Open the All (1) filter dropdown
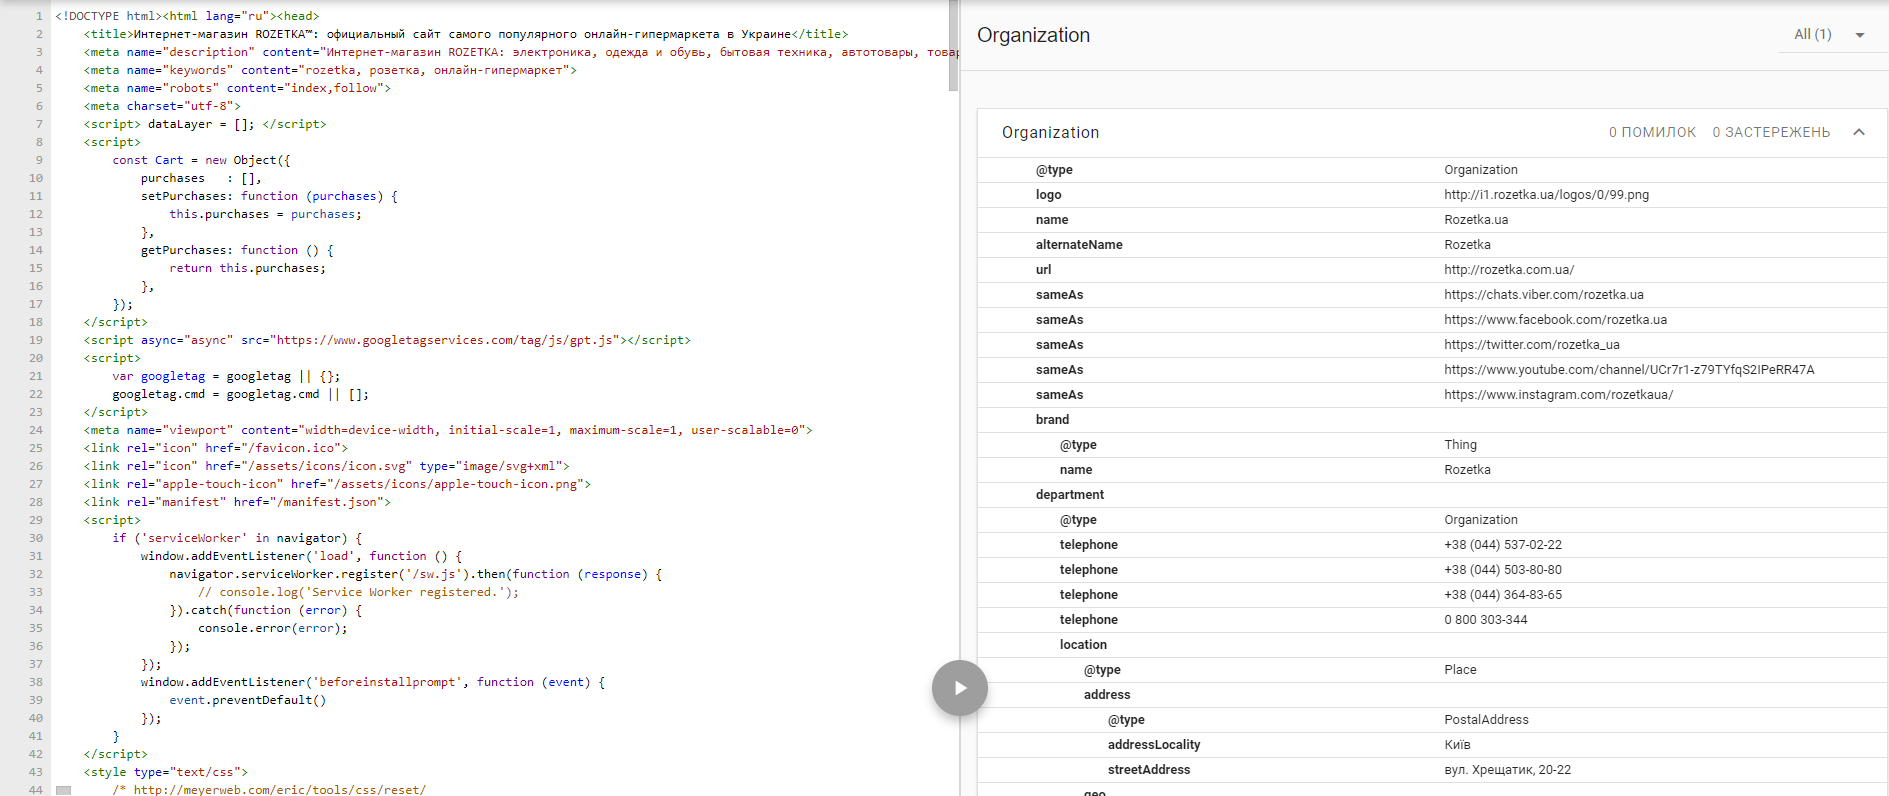The image size is (1889, 796). [x=1812, y=35]
